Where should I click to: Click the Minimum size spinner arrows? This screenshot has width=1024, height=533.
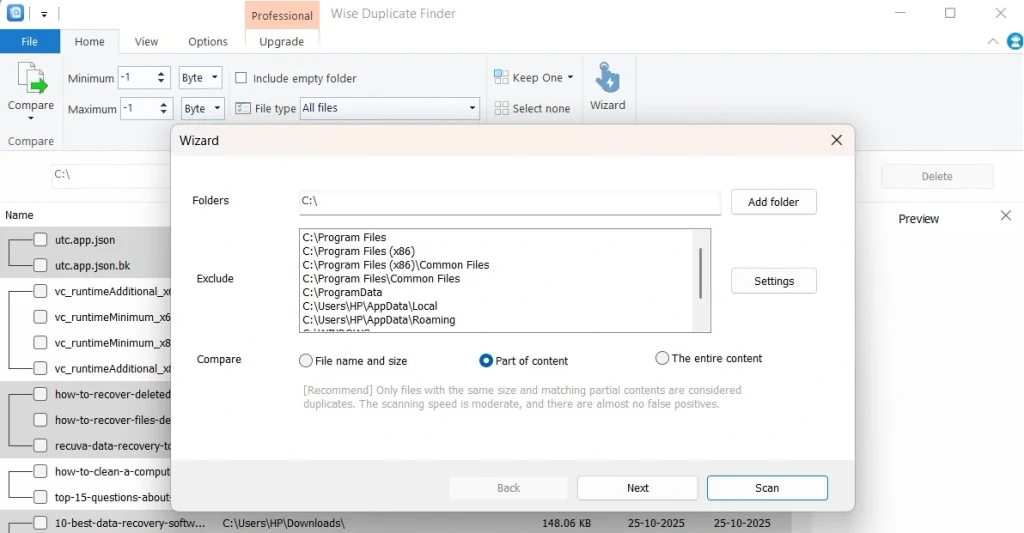pyautogui.click(x=161, y=77)
